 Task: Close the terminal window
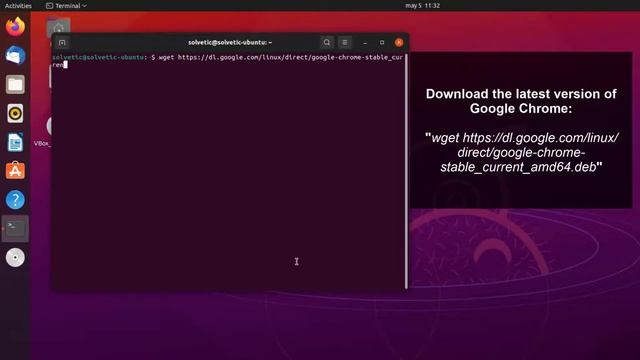coord(399,42)
